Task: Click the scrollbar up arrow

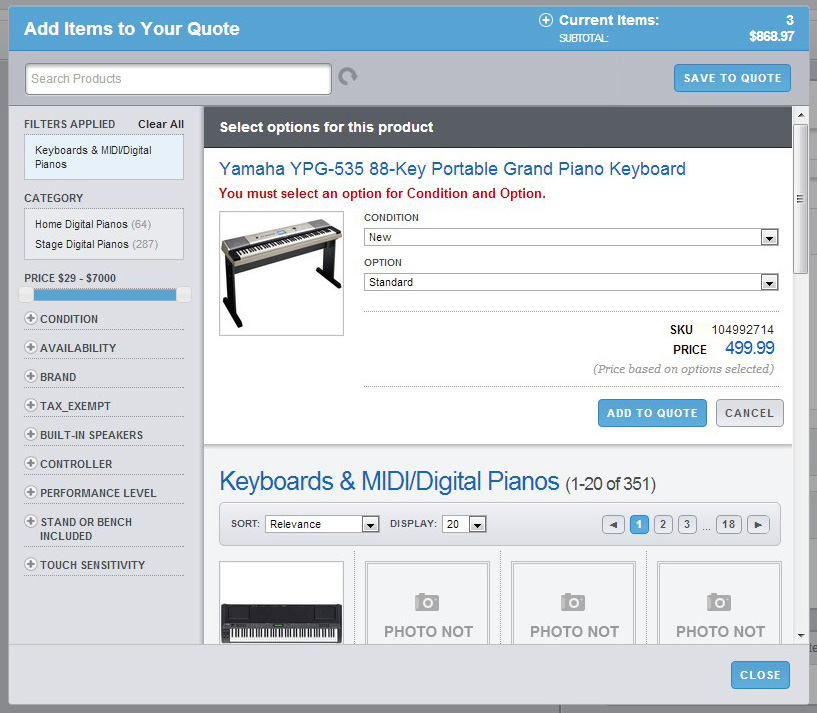Action: [801, 115]
